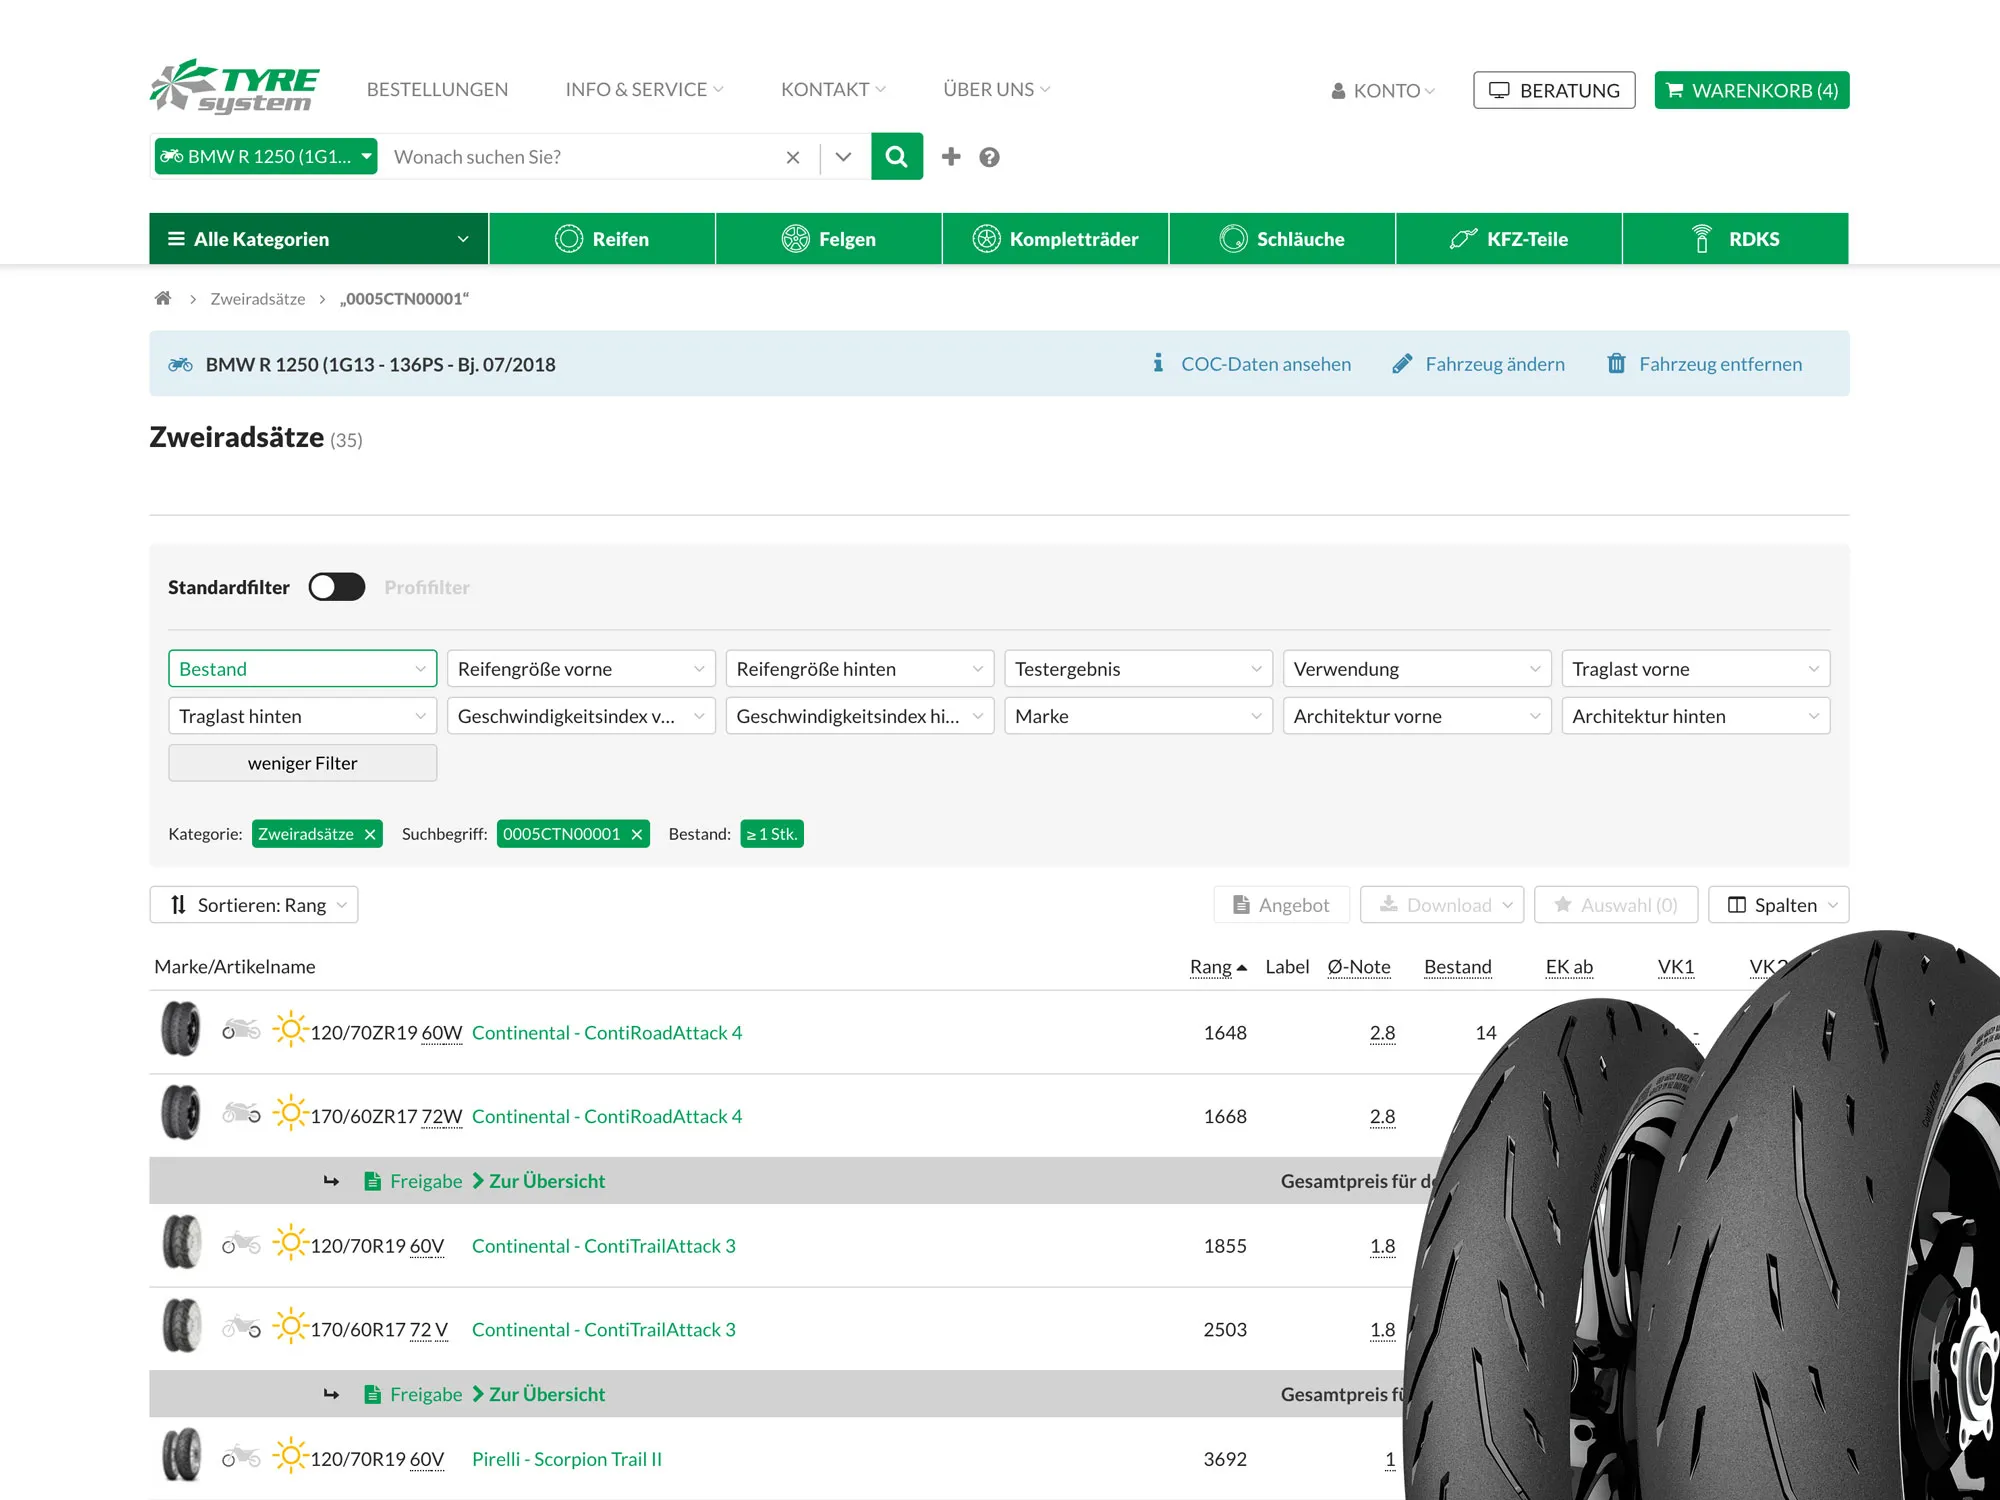Click tyre thumbnail of 170/60ZR17 ContiRoadAttack 4

(181, 1113)
